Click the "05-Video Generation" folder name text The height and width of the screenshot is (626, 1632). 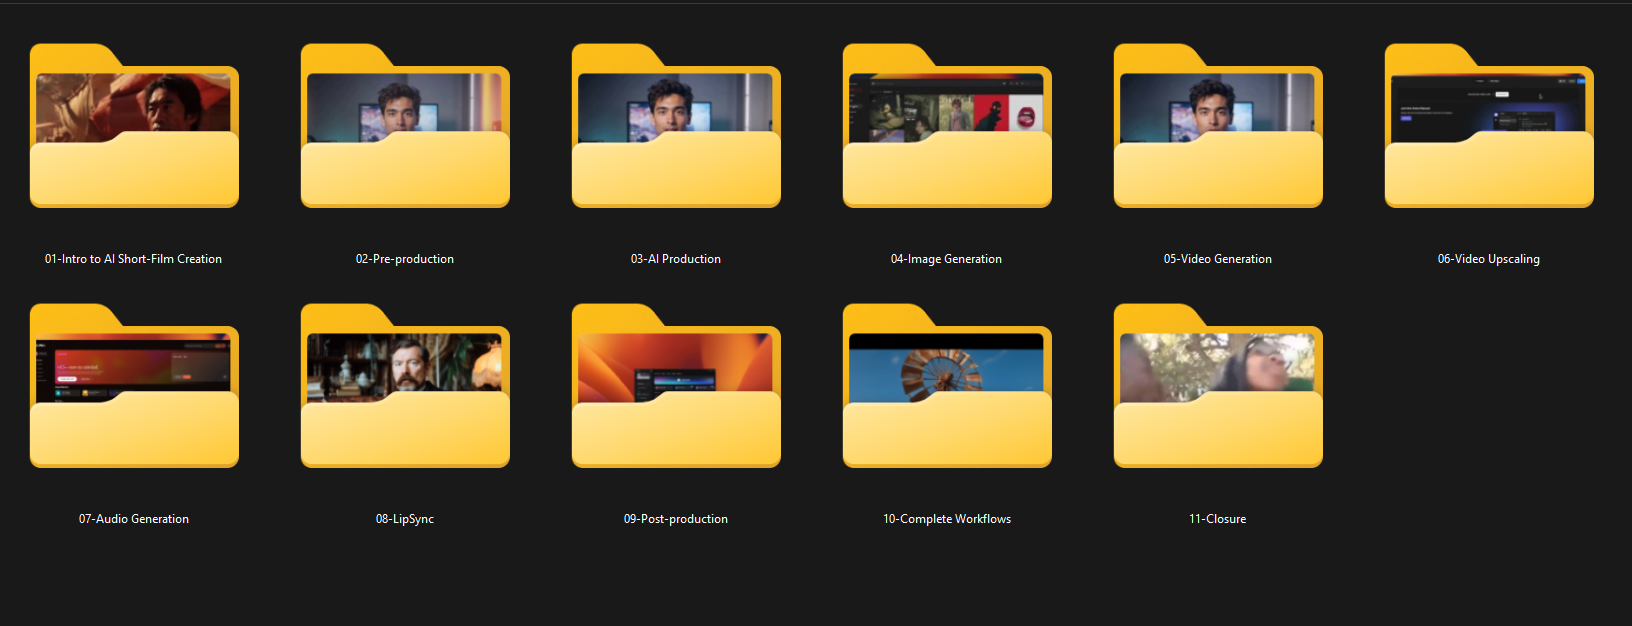[1217, 259]
